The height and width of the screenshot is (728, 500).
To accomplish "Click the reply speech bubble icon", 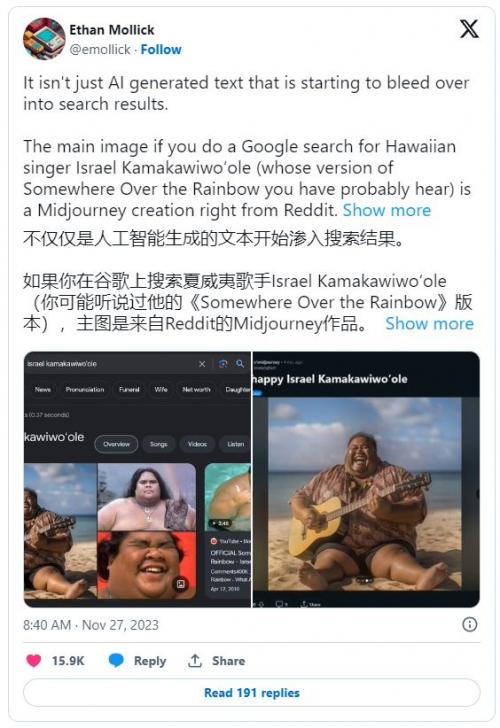I will pyautogui.click(x=116, y=660).
